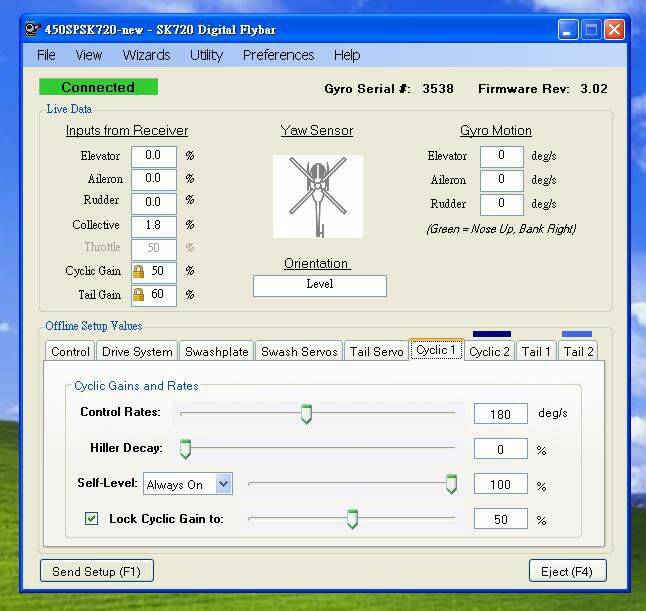Click the Cyclic Gain lock icon
Image resolution: width=646 pixels, height=611 pixels.
138,272
